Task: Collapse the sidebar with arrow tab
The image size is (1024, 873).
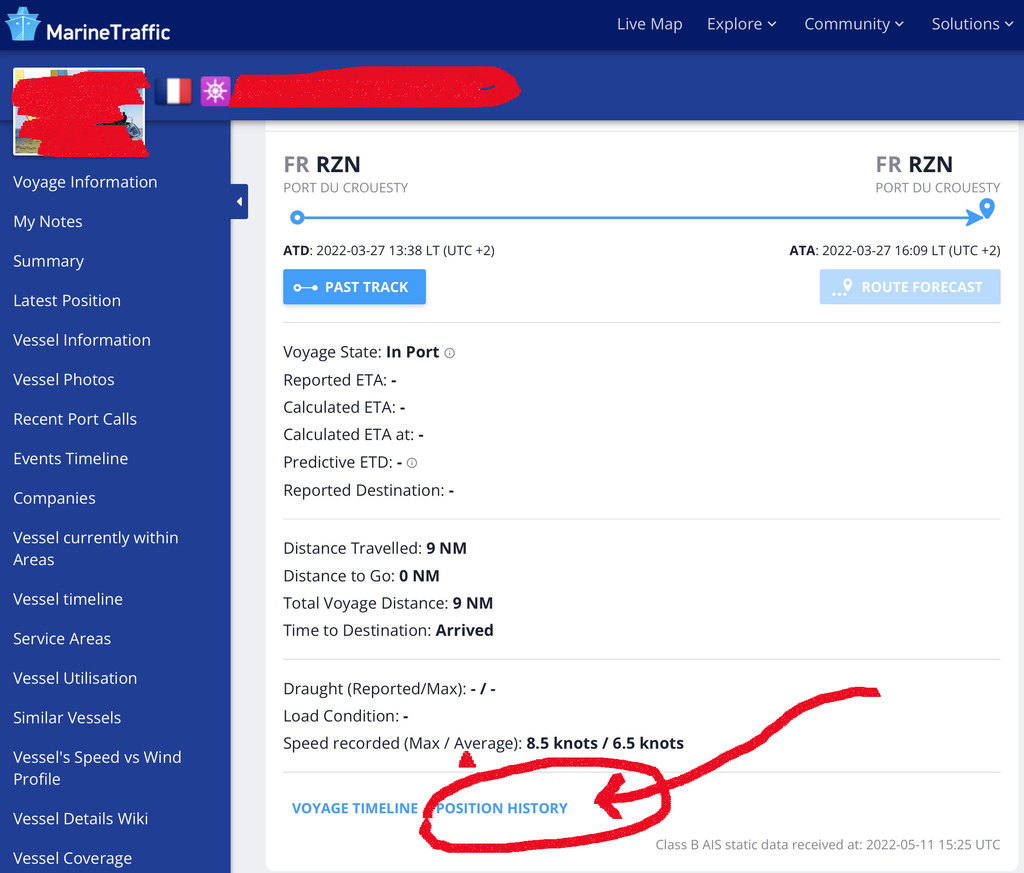Action: (x=239, y=202)
